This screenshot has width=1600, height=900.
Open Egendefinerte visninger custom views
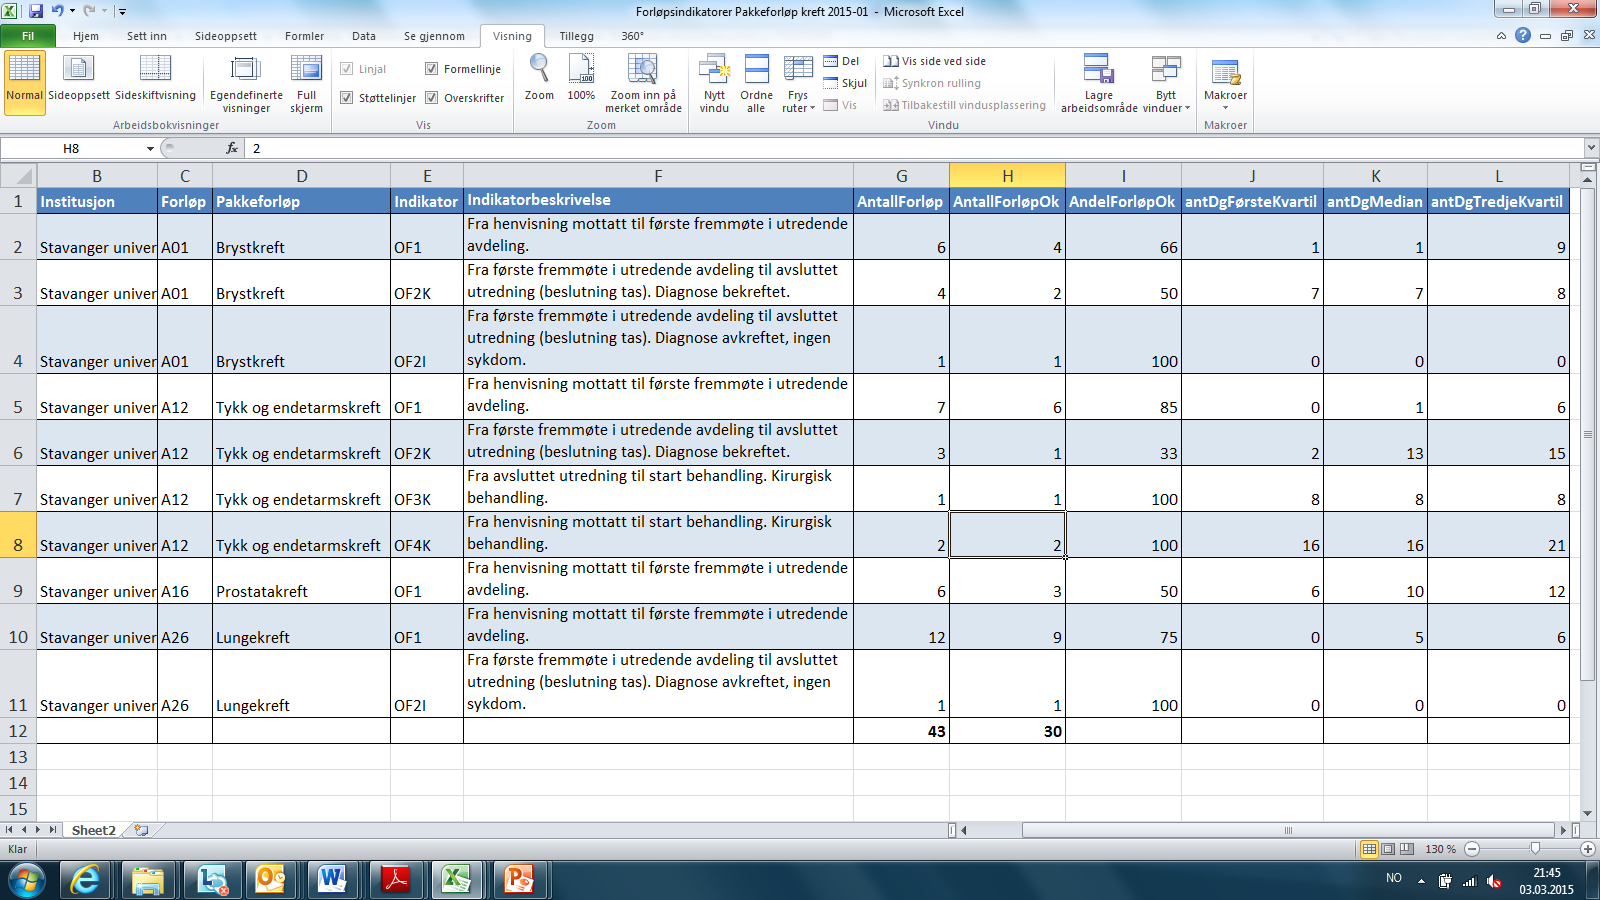click(x=246, y=84)
